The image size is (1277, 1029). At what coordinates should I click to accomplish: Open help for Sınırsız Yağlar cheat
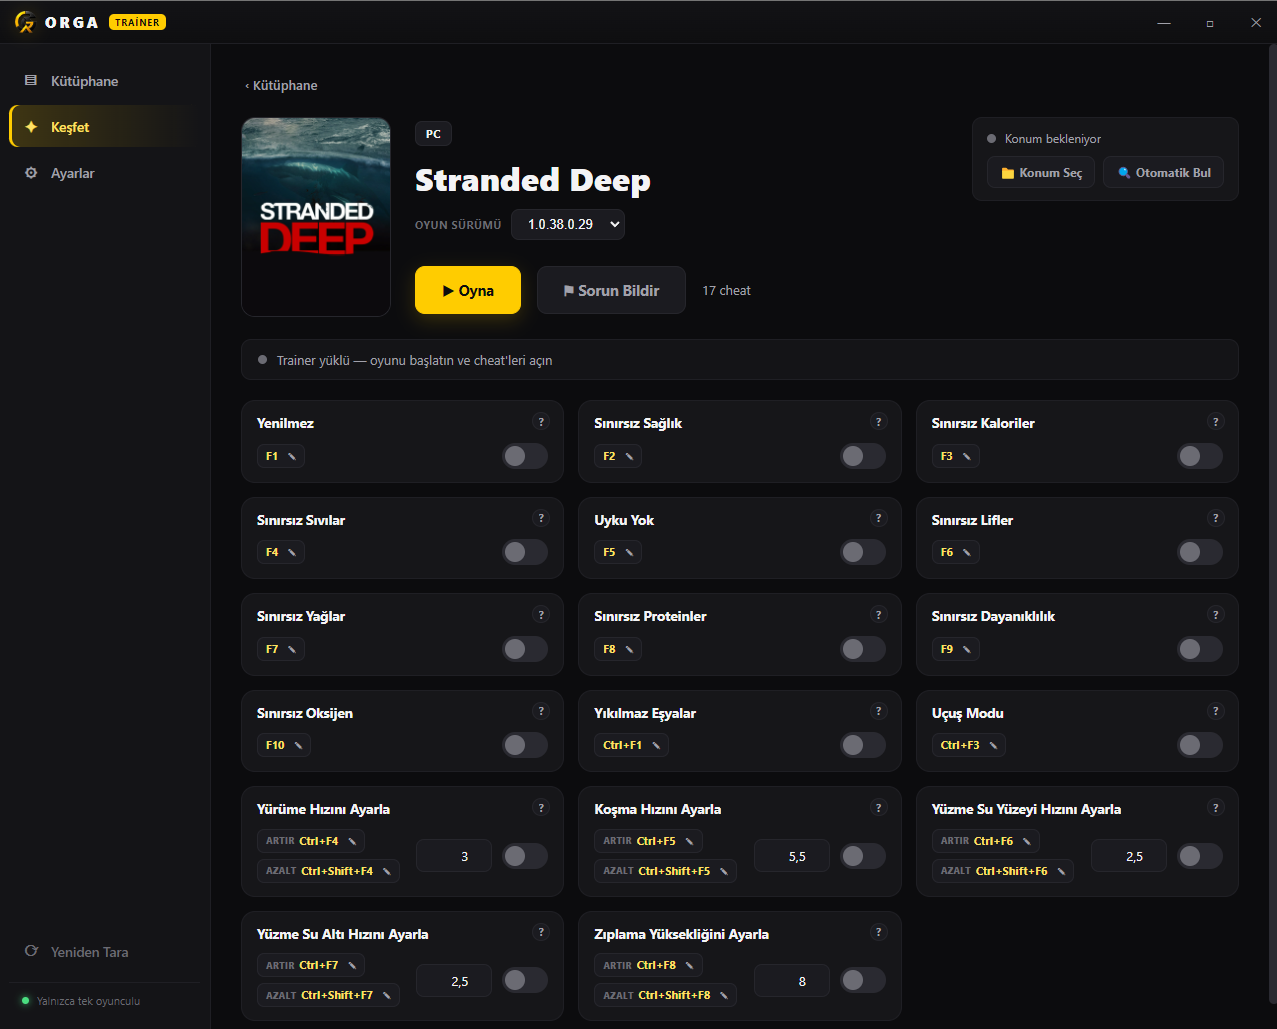pyautogui.click(x=541, y=615)
